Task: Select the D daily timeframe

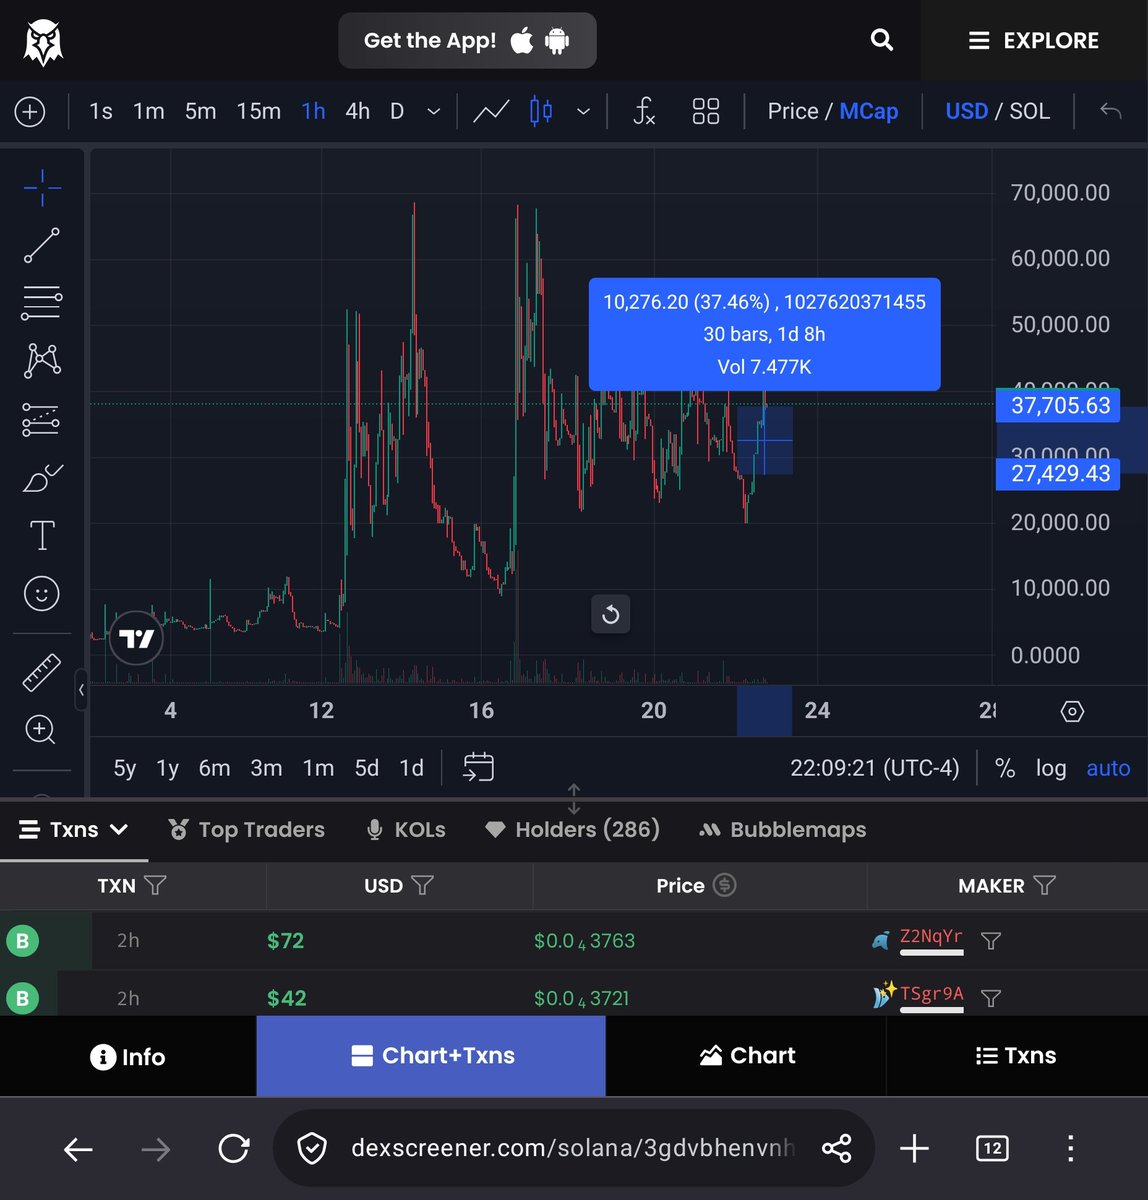Action: click(397, 111)
